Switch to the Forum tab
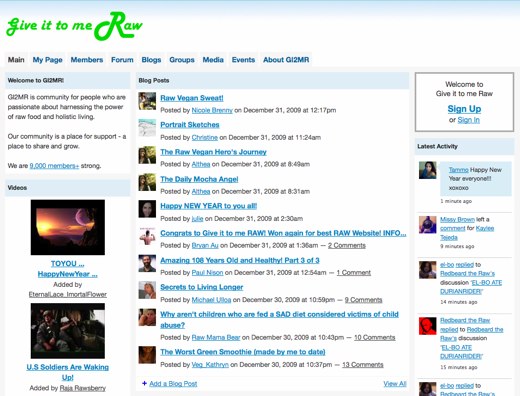Image resolution: width=520 pixels, height=396 pixels. point(122,60)
